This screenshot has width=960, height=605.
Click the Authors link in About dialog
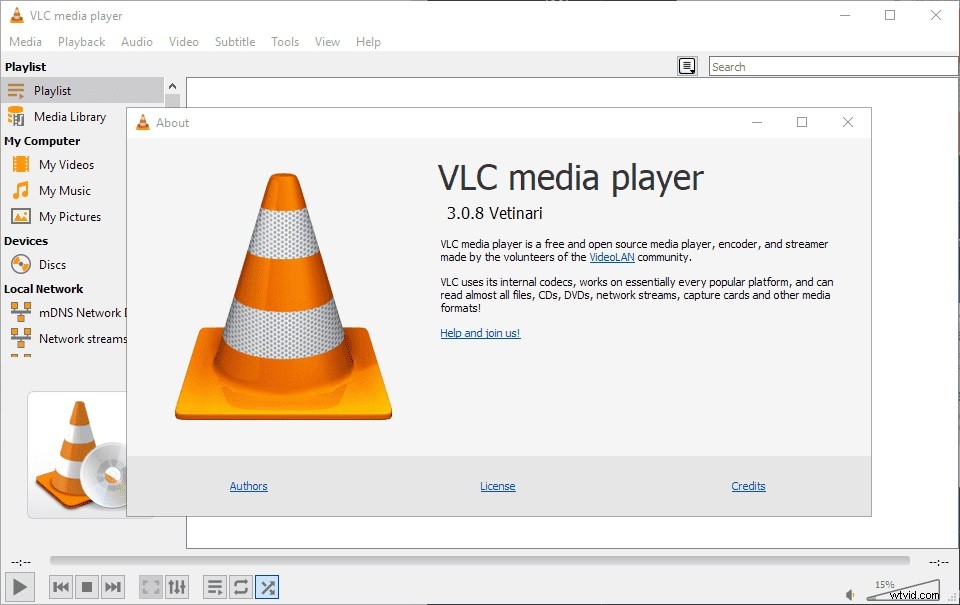pyautogui.click(x=248, y=486)
